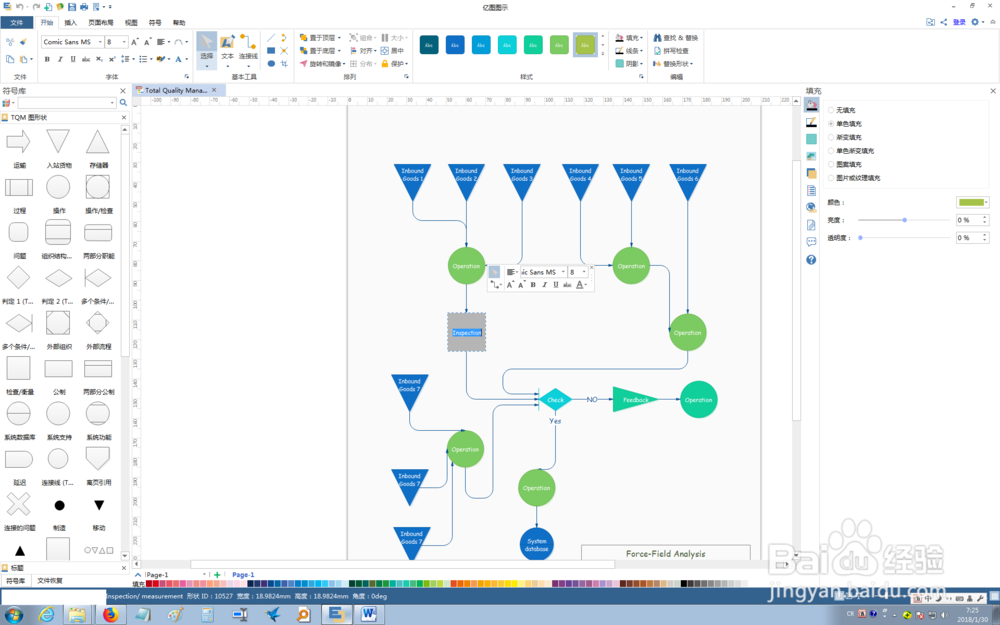Viewport: 1000px width, 625px height.
Task: Activate the 文本 text tool
Action: pyautogui.click(x=227, y=50)
